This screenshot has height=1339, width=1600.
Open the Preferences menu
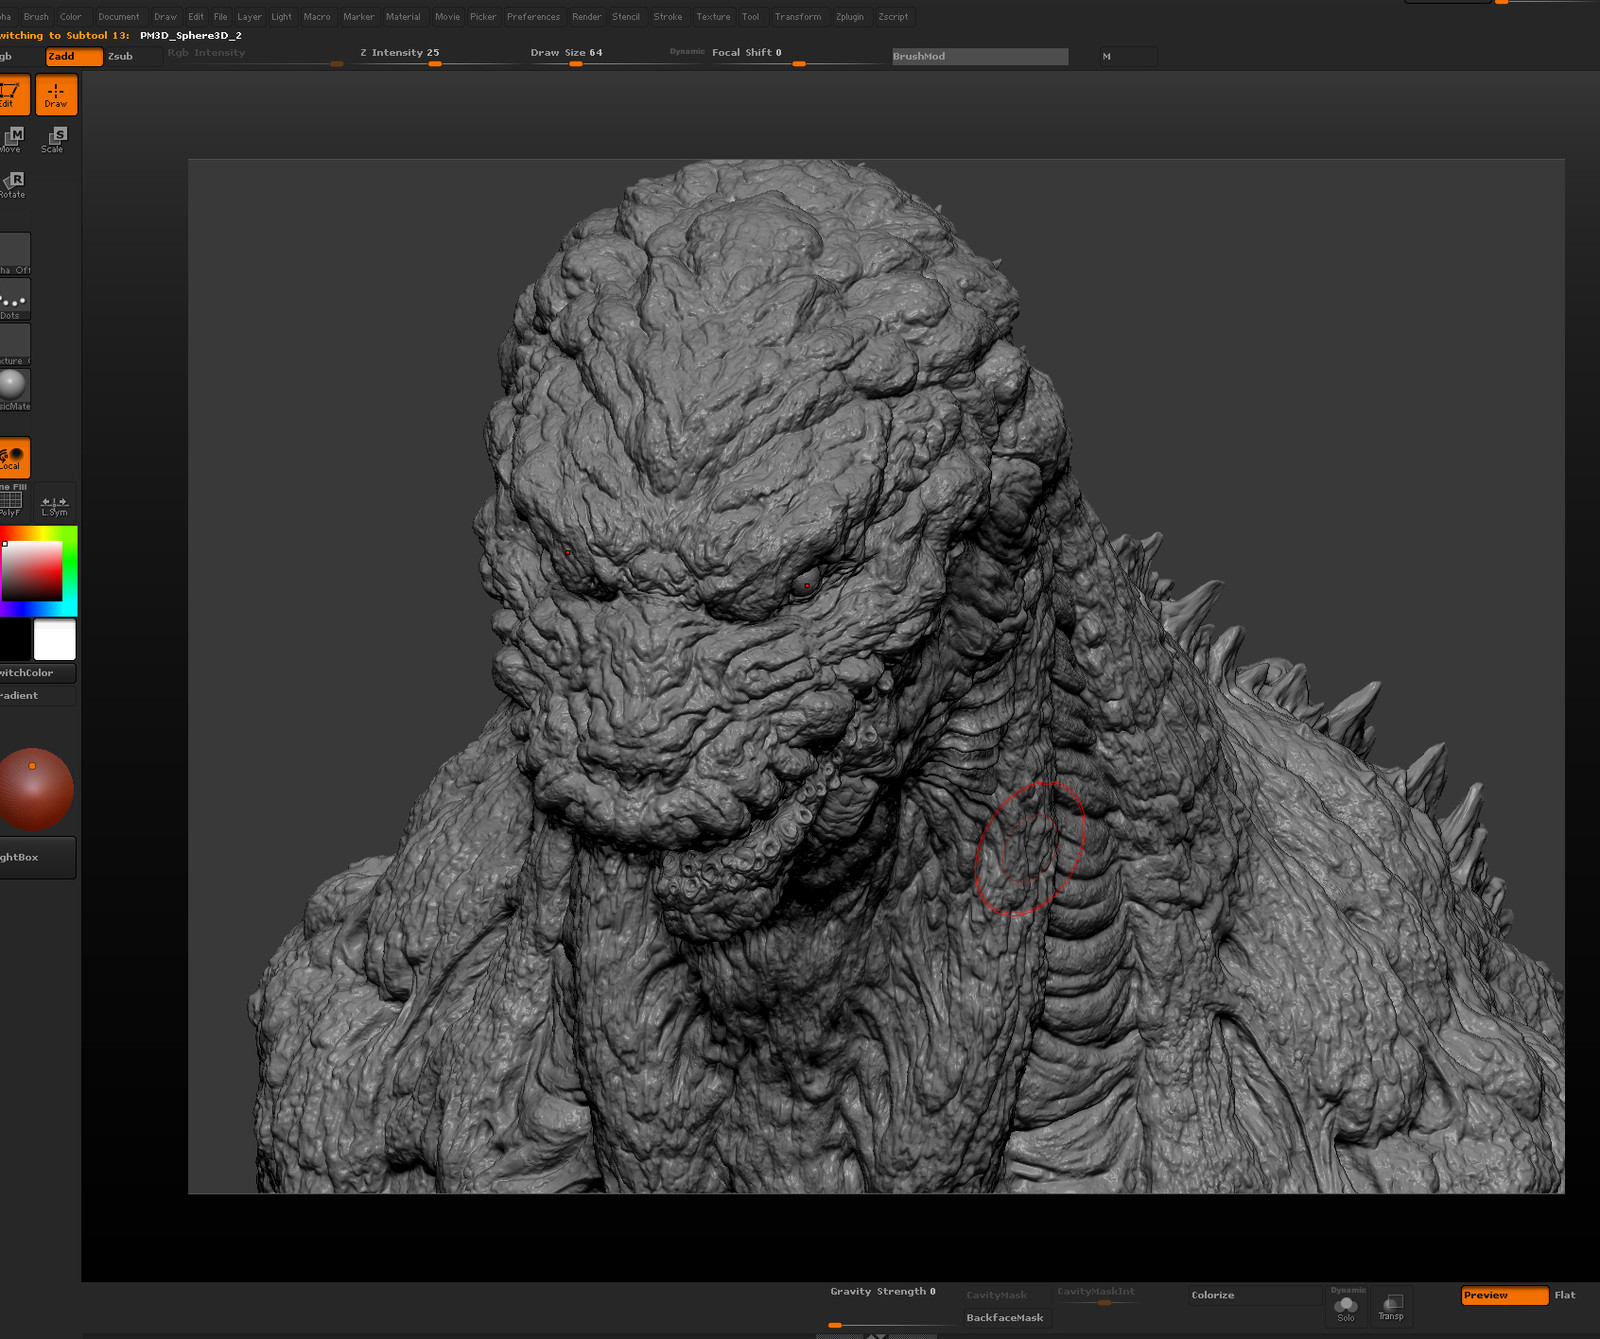pos(534,17)
